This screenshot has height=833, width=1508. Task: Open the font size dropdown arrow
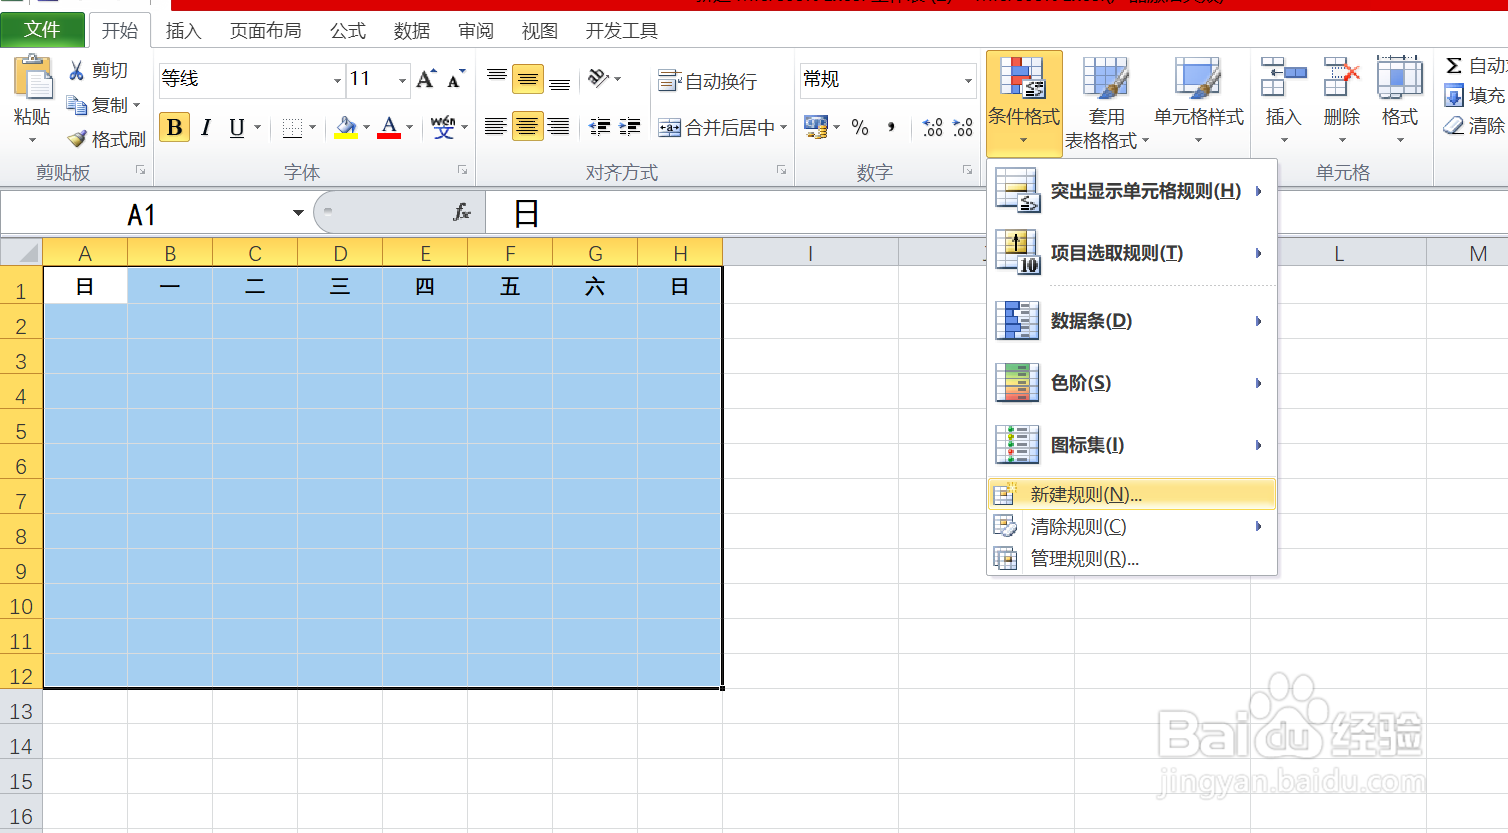402,80
